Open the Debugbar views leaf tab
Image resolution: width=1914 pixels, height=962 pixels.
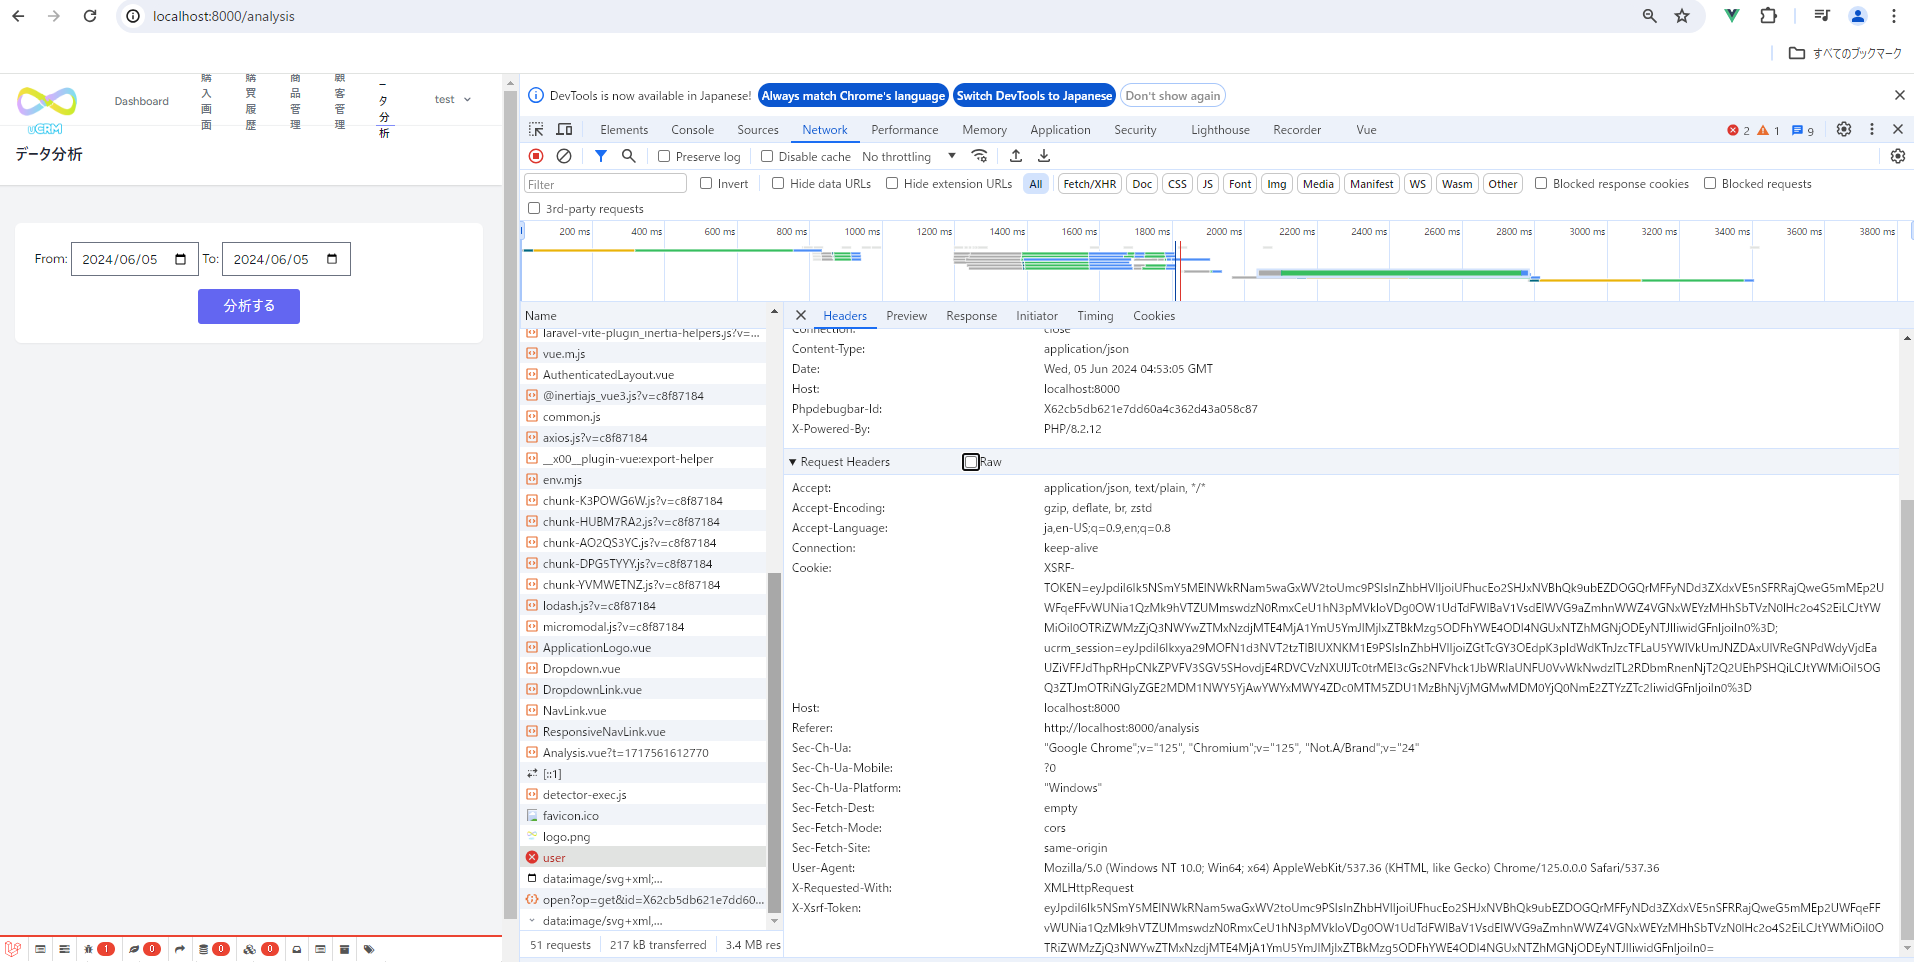coord(144,949)
